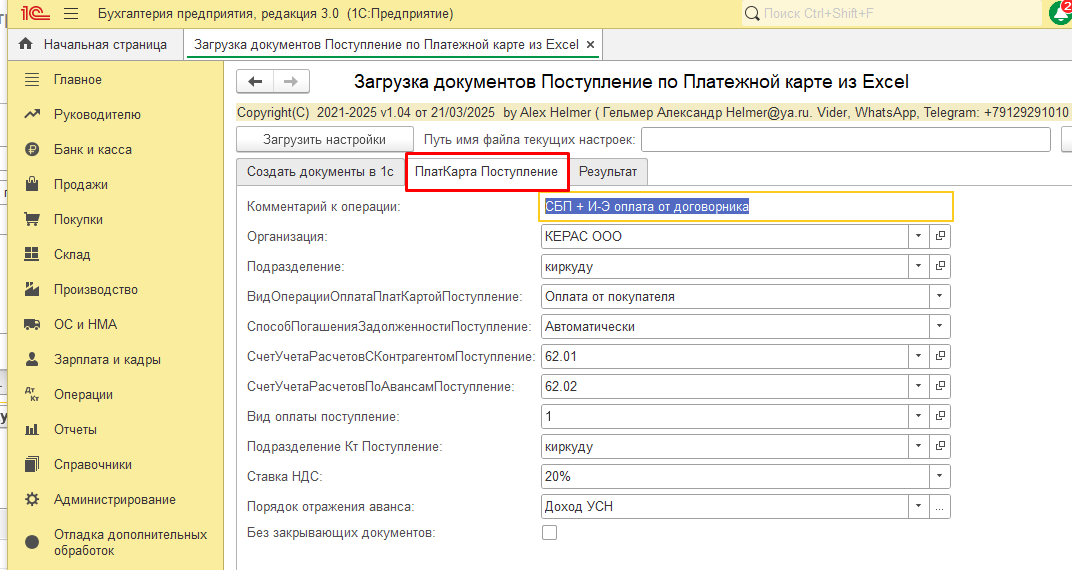Screen dimensions: 1072x570
Task: Click the home icon on Начальная страница
Action: click(x=26, y=44)
